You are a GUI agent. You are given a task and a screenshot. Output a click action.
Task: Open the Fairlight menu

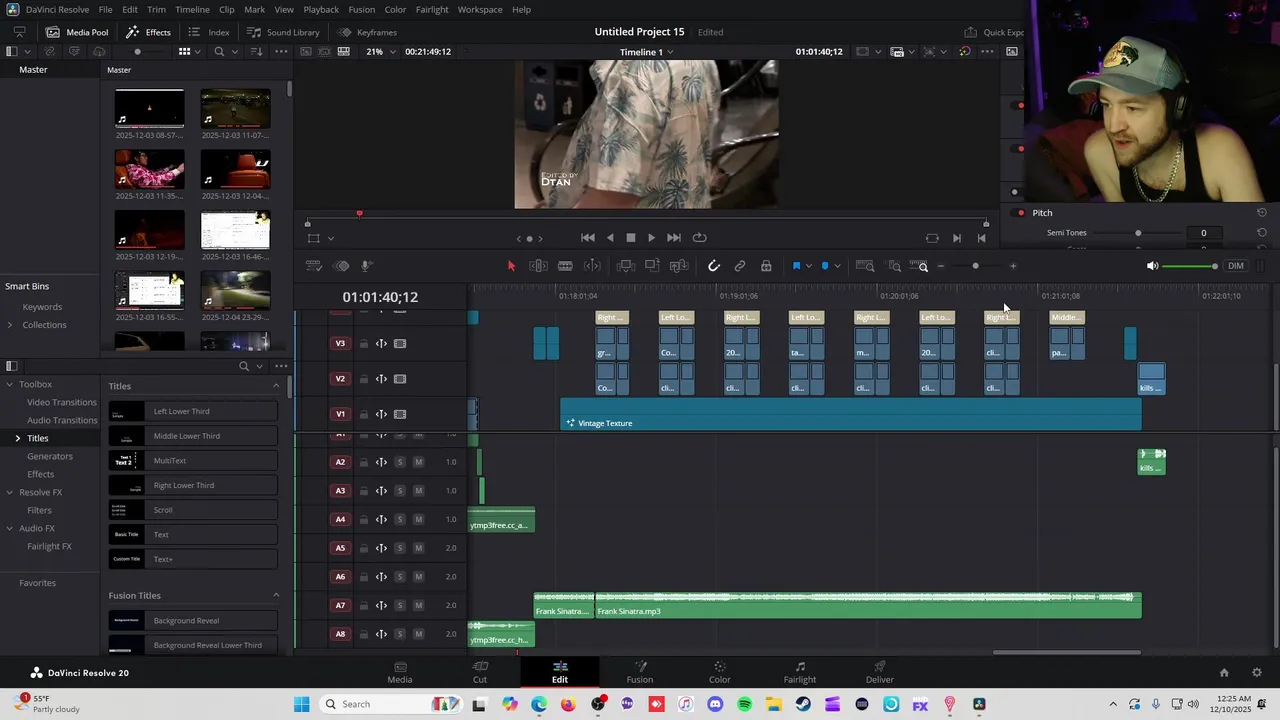tap(432, 9)
